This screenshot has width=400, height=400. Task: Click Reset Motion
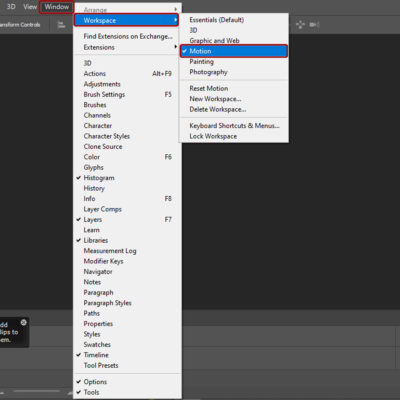234,88
